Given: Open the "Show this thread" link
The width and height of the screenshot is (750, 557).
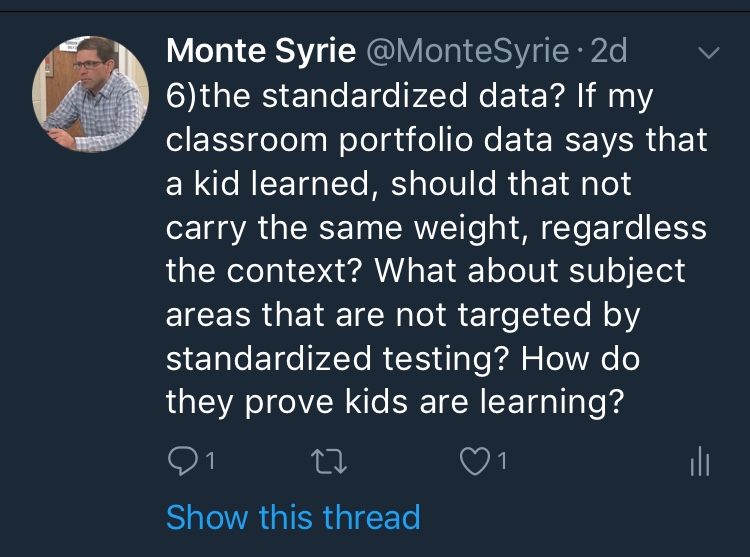Looking at the screenshot, I should [292, 517].
